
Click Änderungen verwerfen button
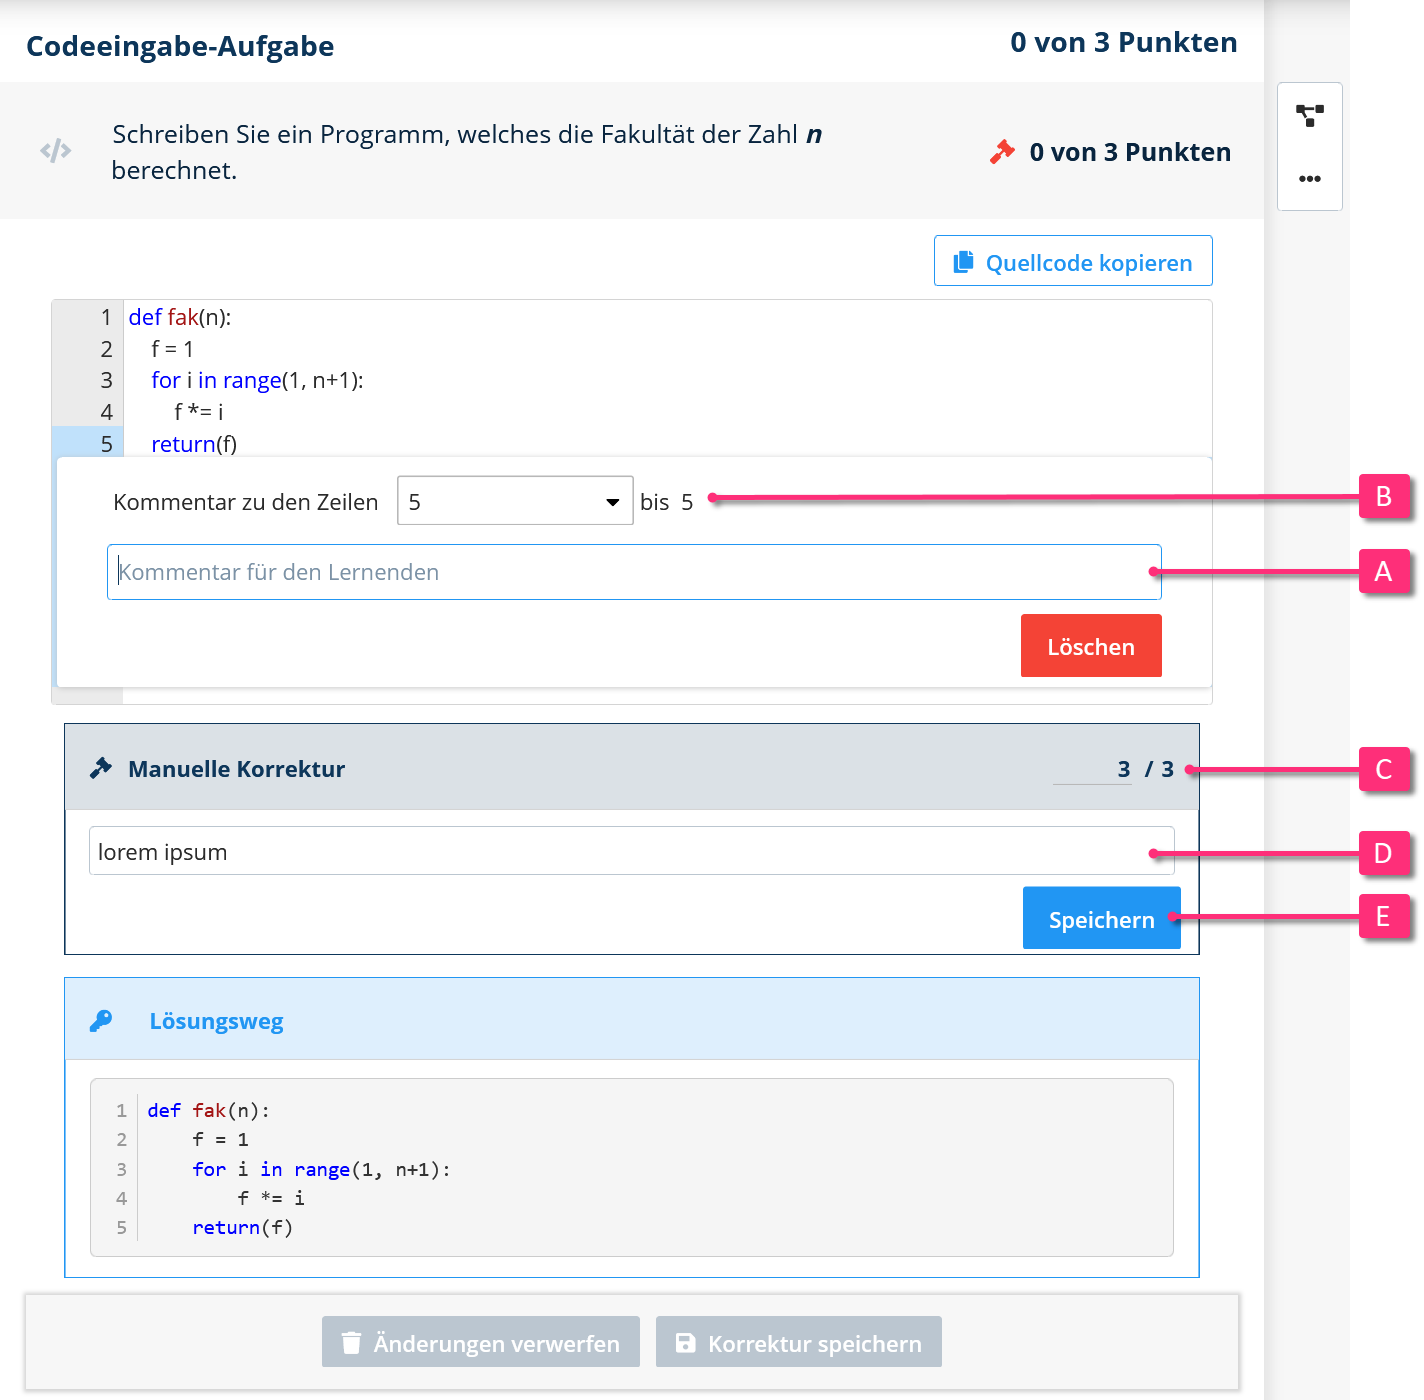pyautogui.click(x=480, y=1342)
